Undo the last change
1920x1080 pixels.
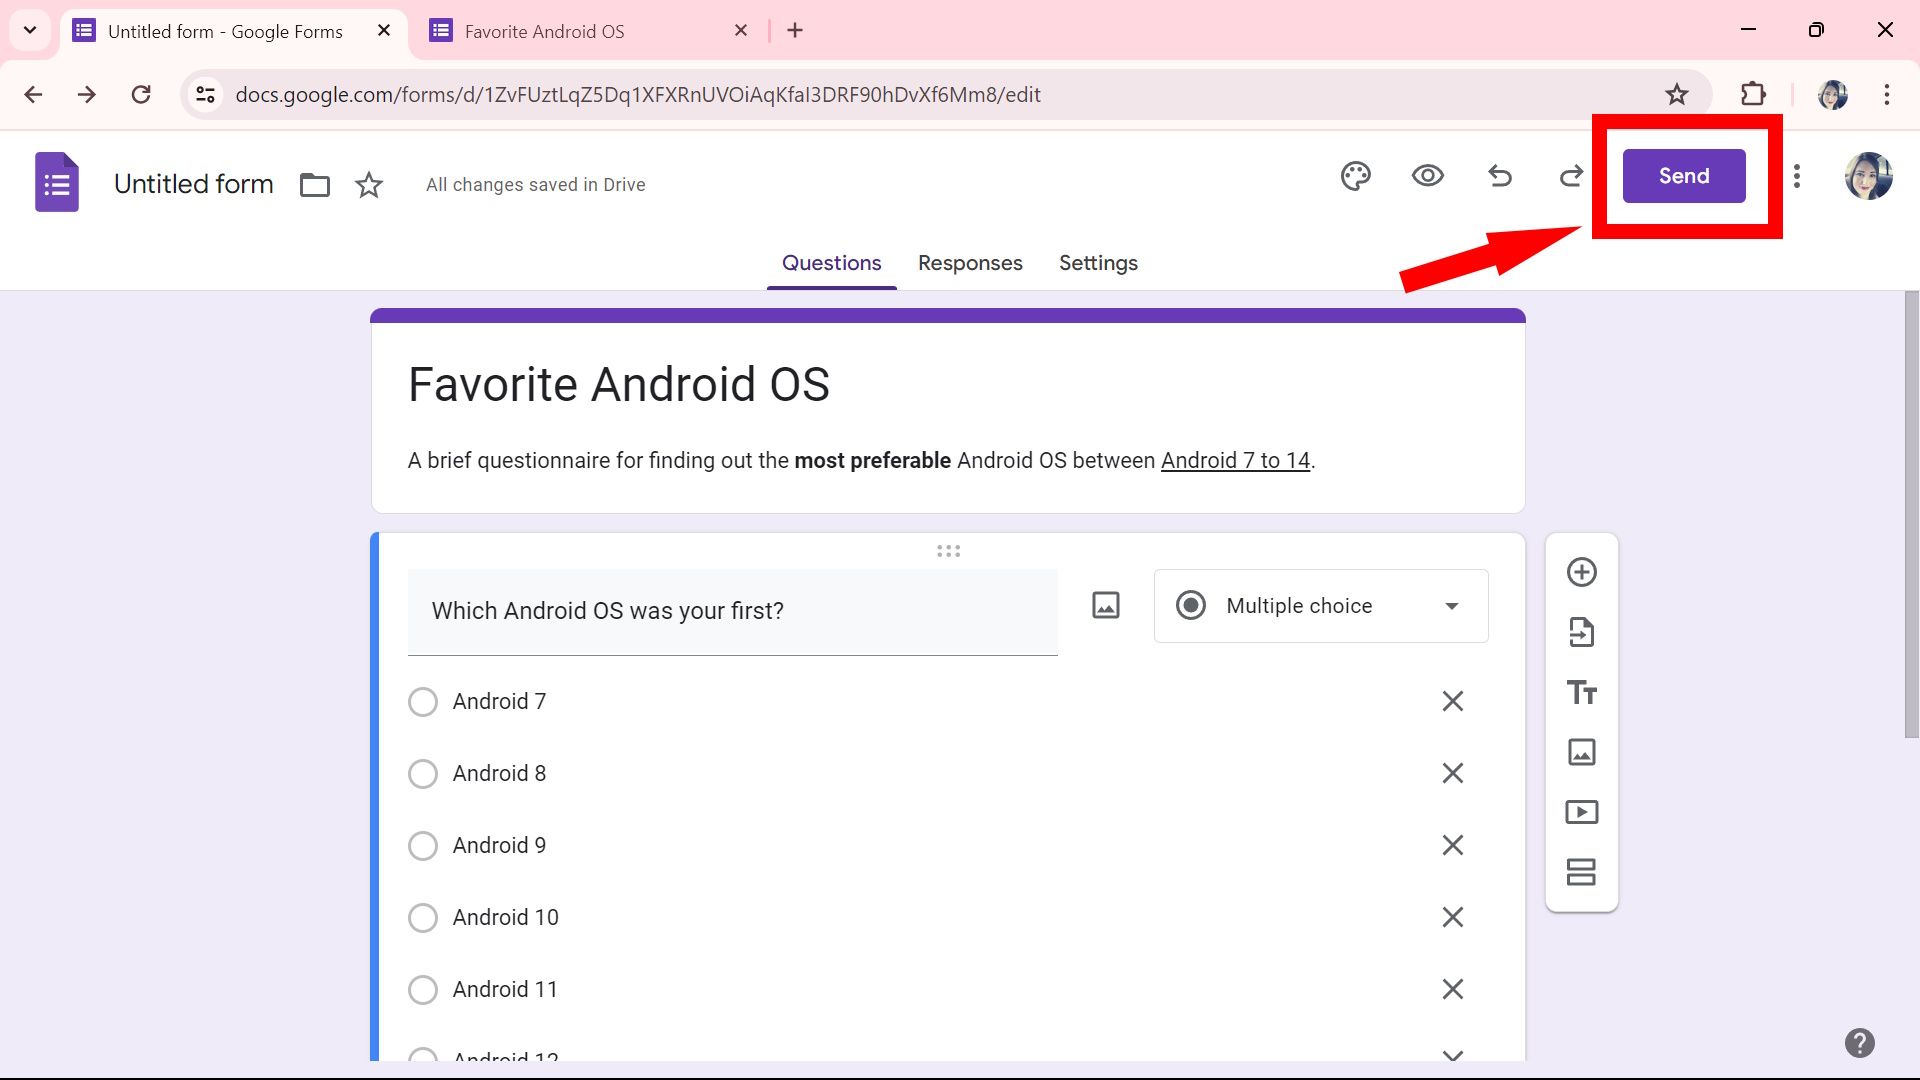pos(1500,176)
